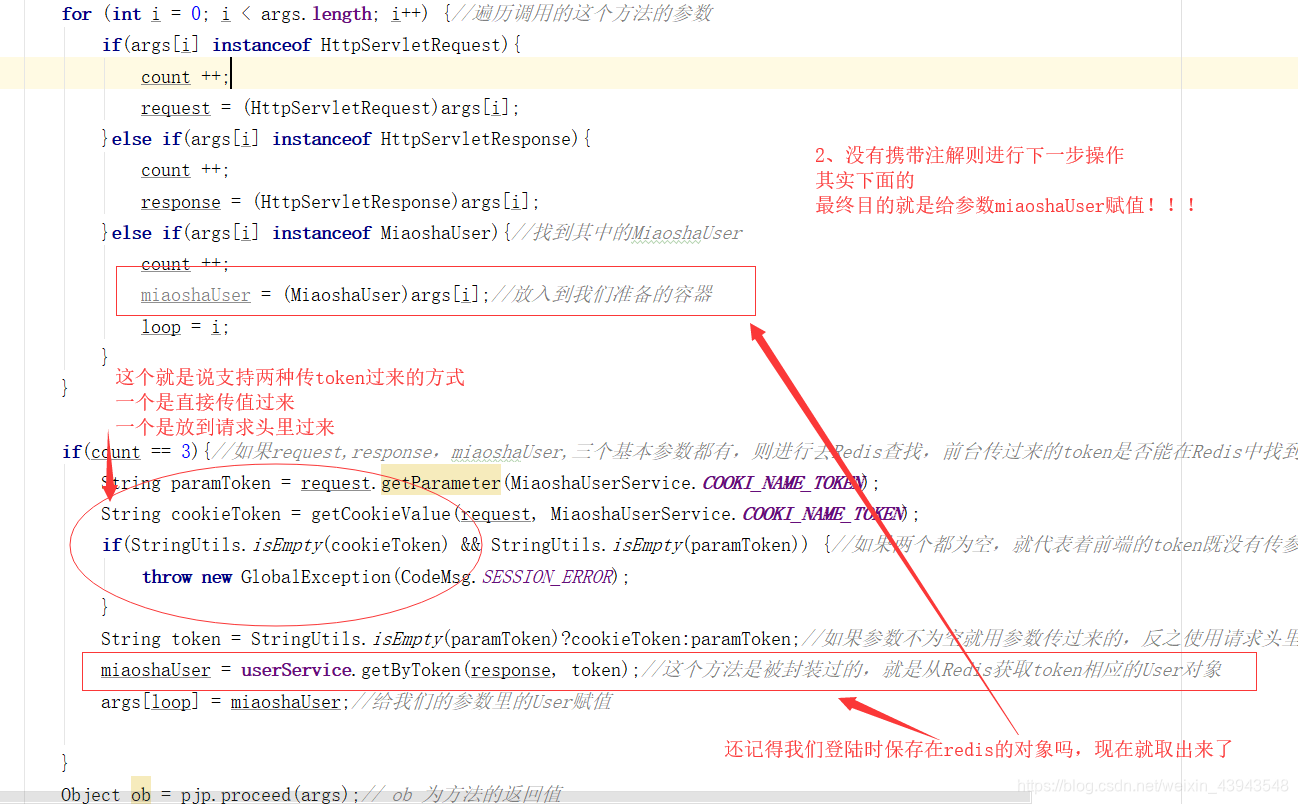Click "request" in the line assigning (HttpServletRequest)args[i]
Image resolution: width=1298 pixels, height=804 pixels.
pos(176,108)
